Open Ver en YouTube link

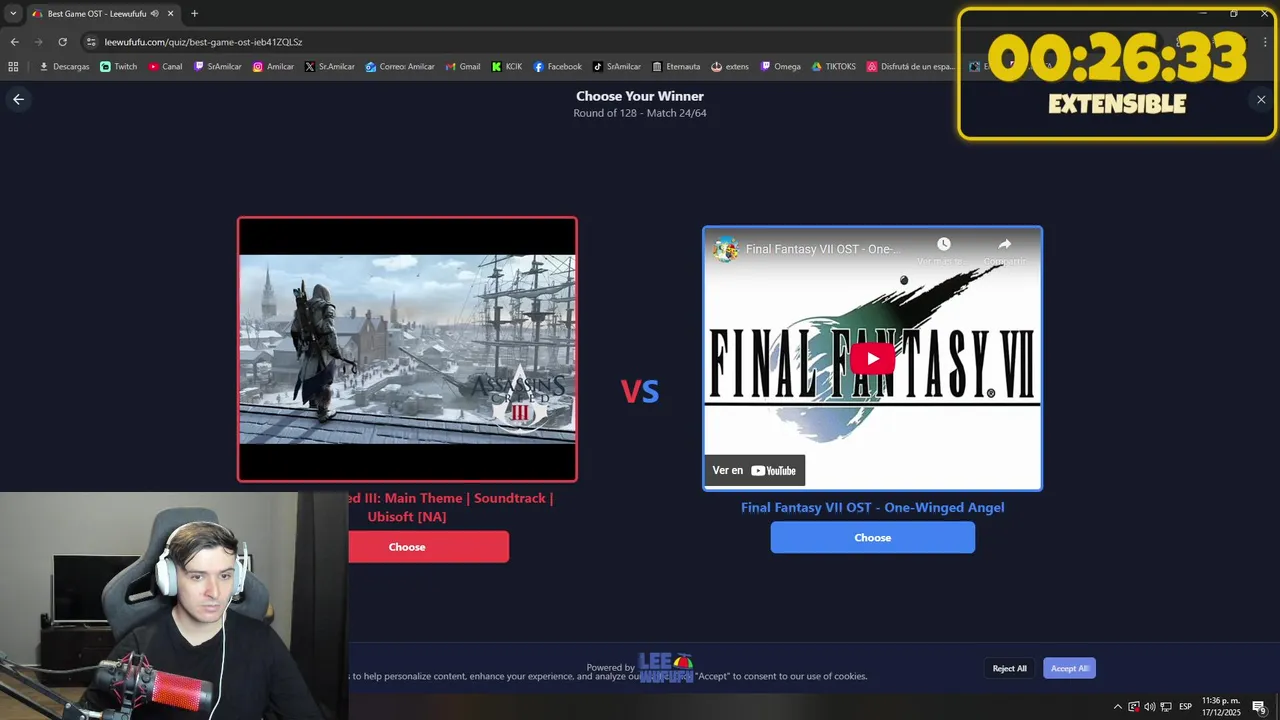coord(754,470)
